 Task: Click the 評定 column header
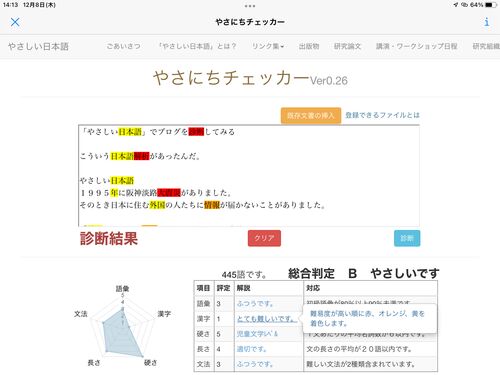[x=223, y=288]
